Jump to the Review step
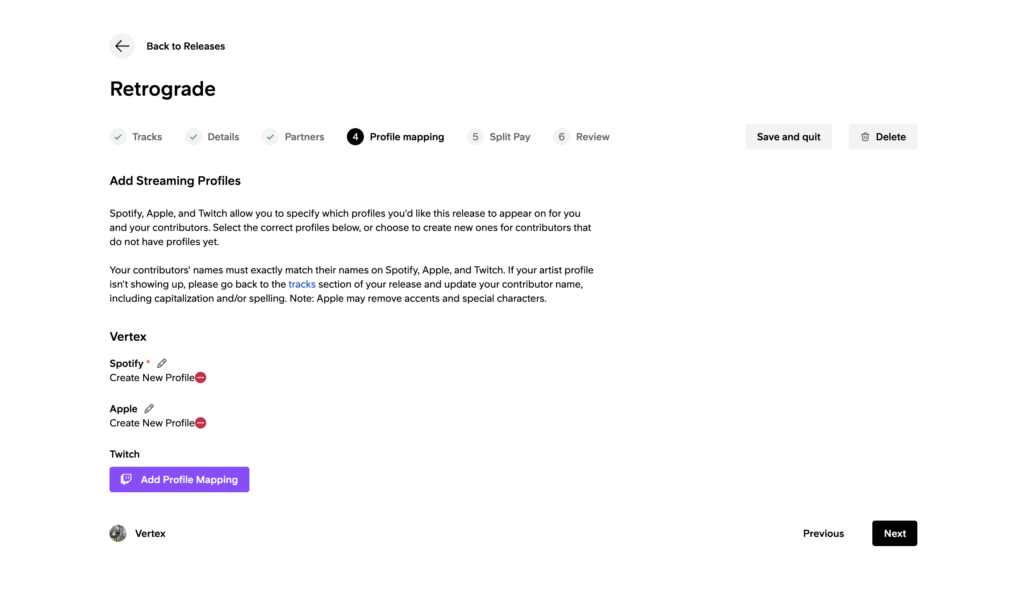Viewport: 1024px width, 607px height. click(x=592, y=137)
